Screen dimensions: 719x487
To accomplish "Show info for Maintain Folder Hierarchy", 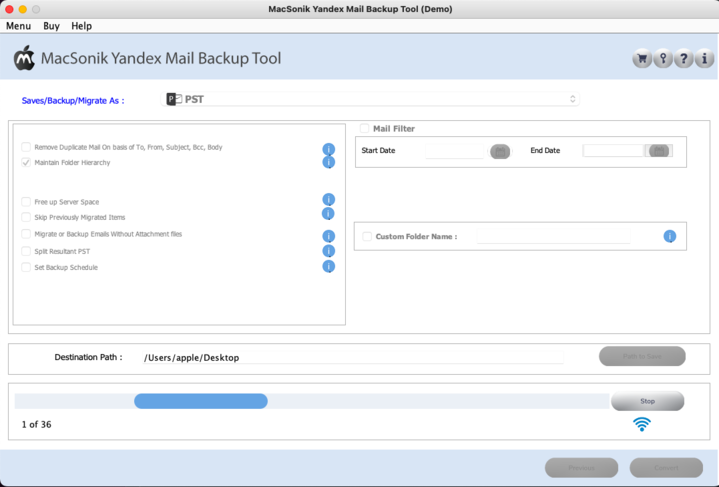I will click(x=328, y=162).
